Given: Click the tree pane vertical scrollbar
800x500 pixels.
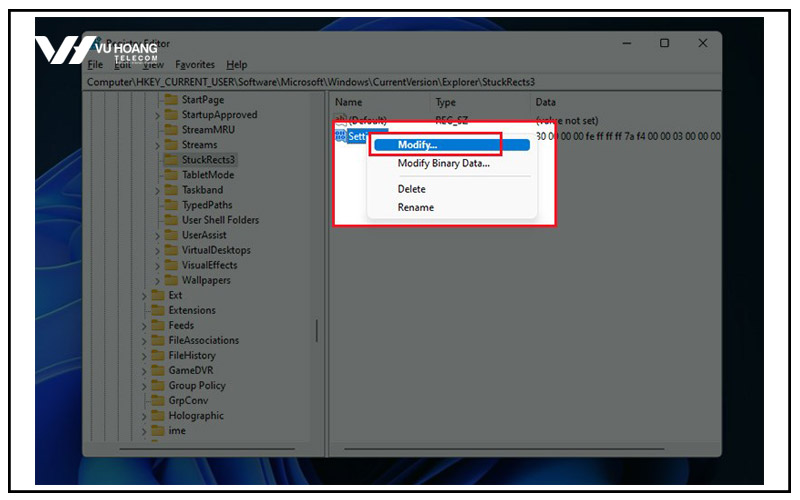Looking at the screenshot, I should (x=317, y=331).
